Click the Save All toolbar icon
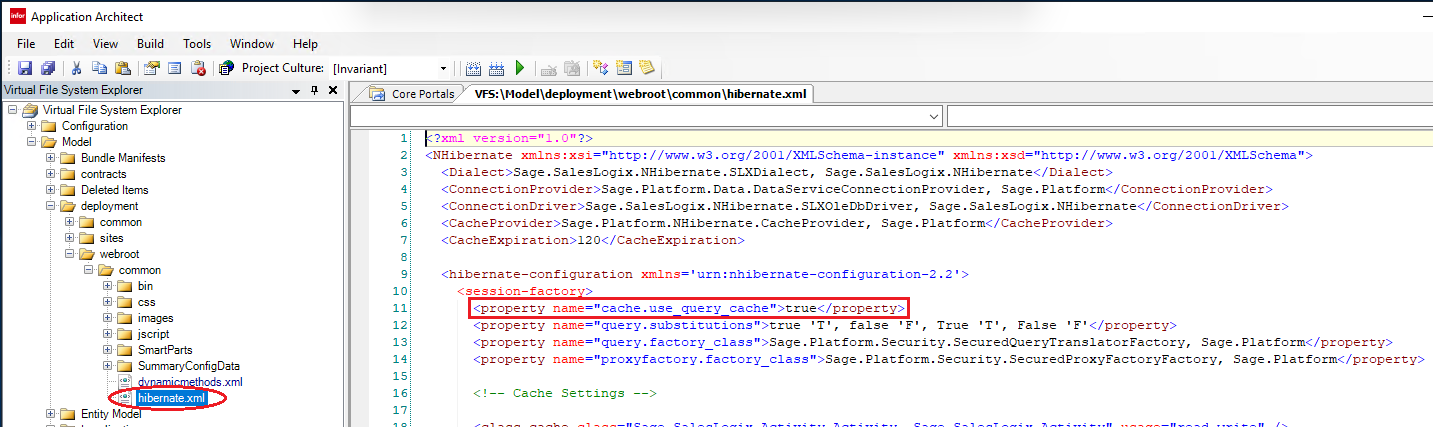Viewport: 1433px width, 427px height. 47,68
